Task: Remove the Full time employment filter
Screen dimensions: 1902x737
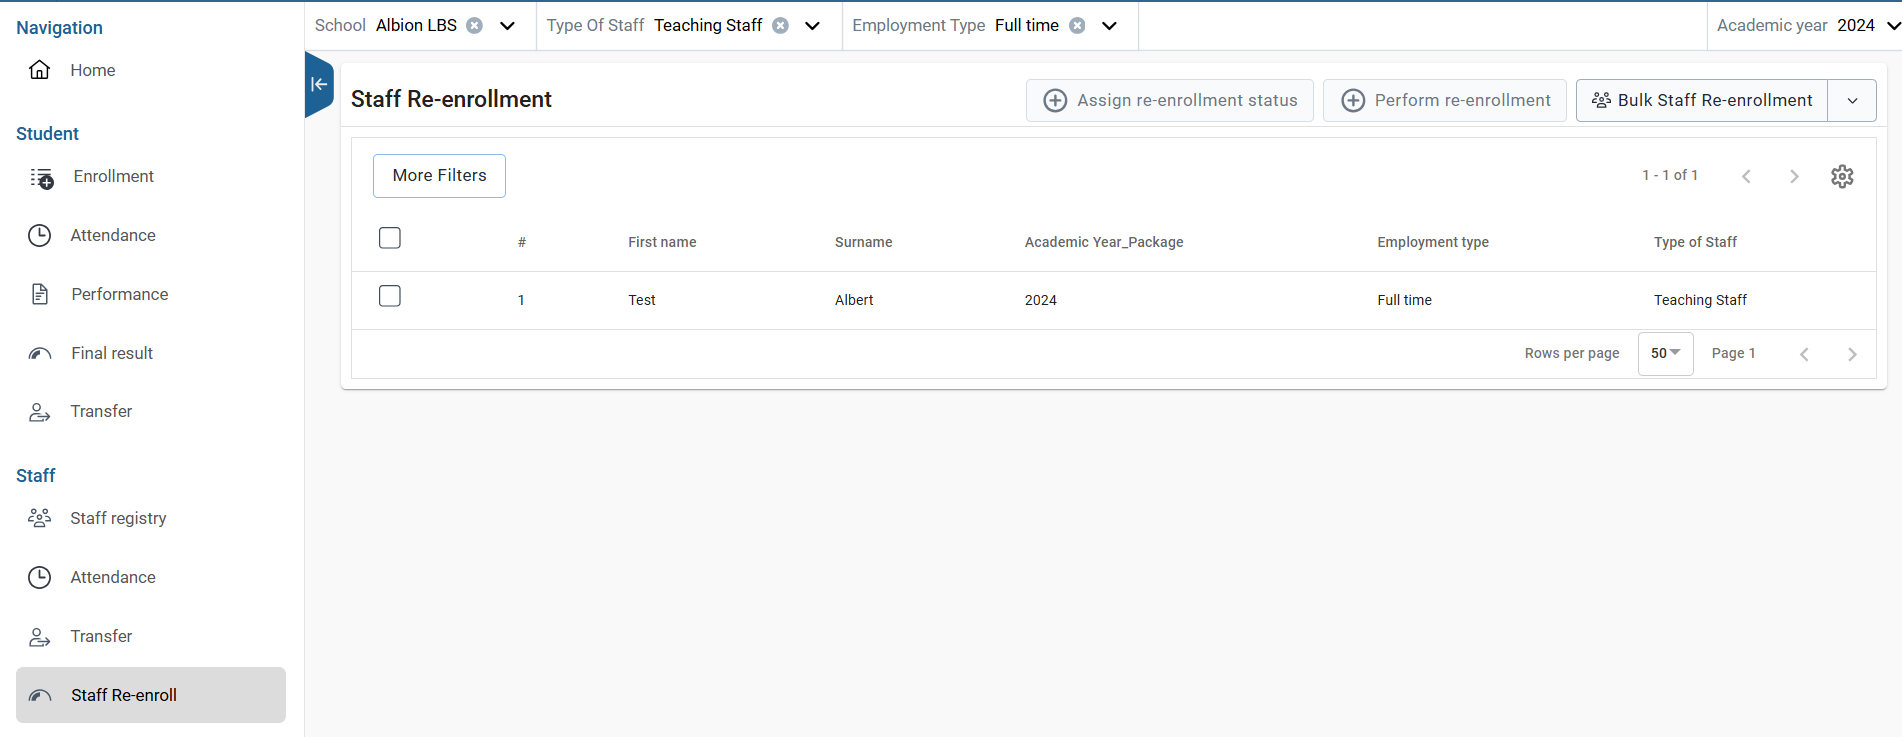Action: [1077, 26]
